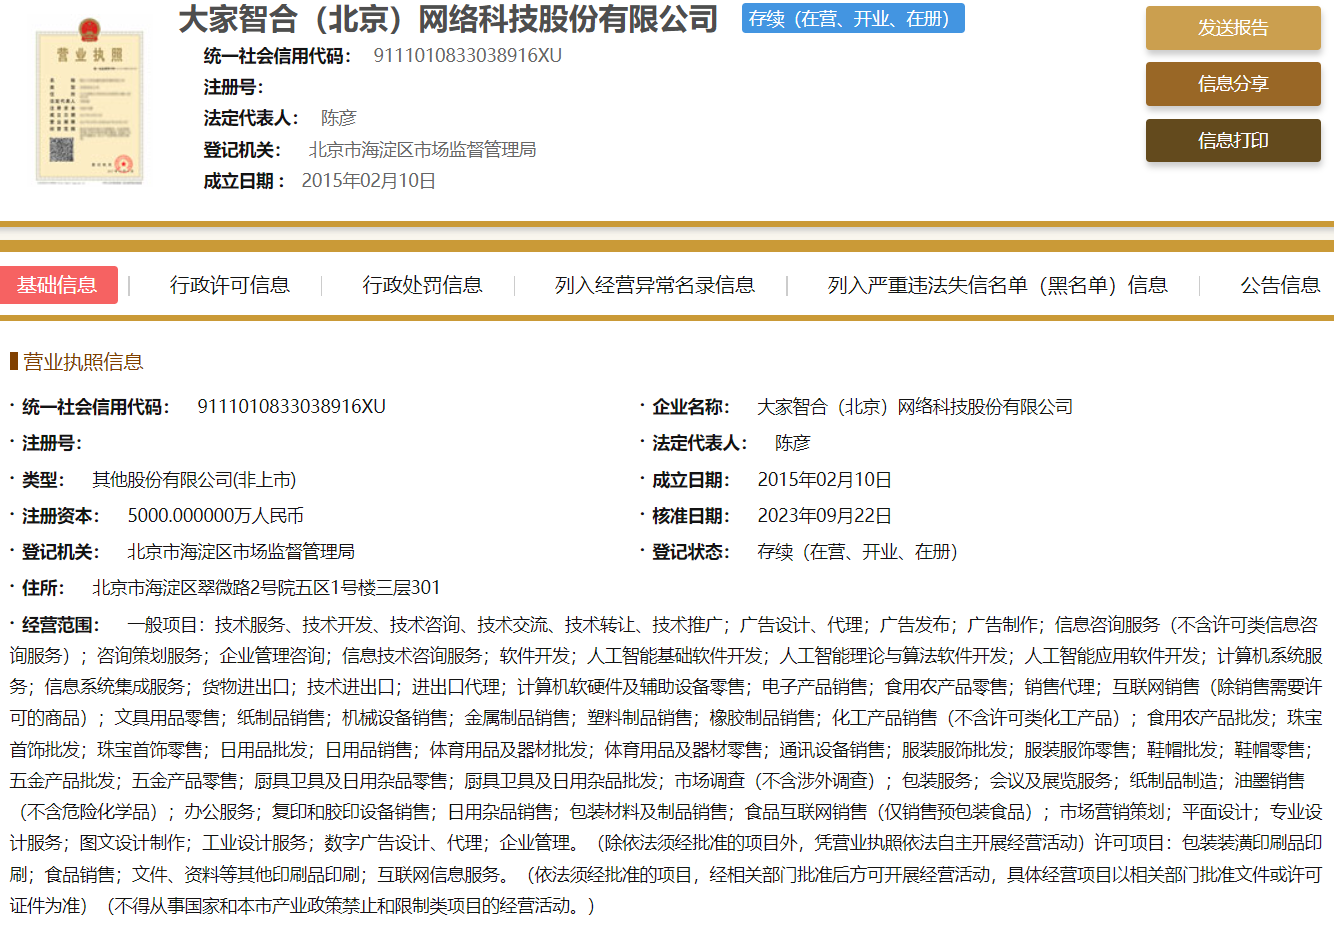
Task: Click the 注册资本 label
Action: pos(61,516)
